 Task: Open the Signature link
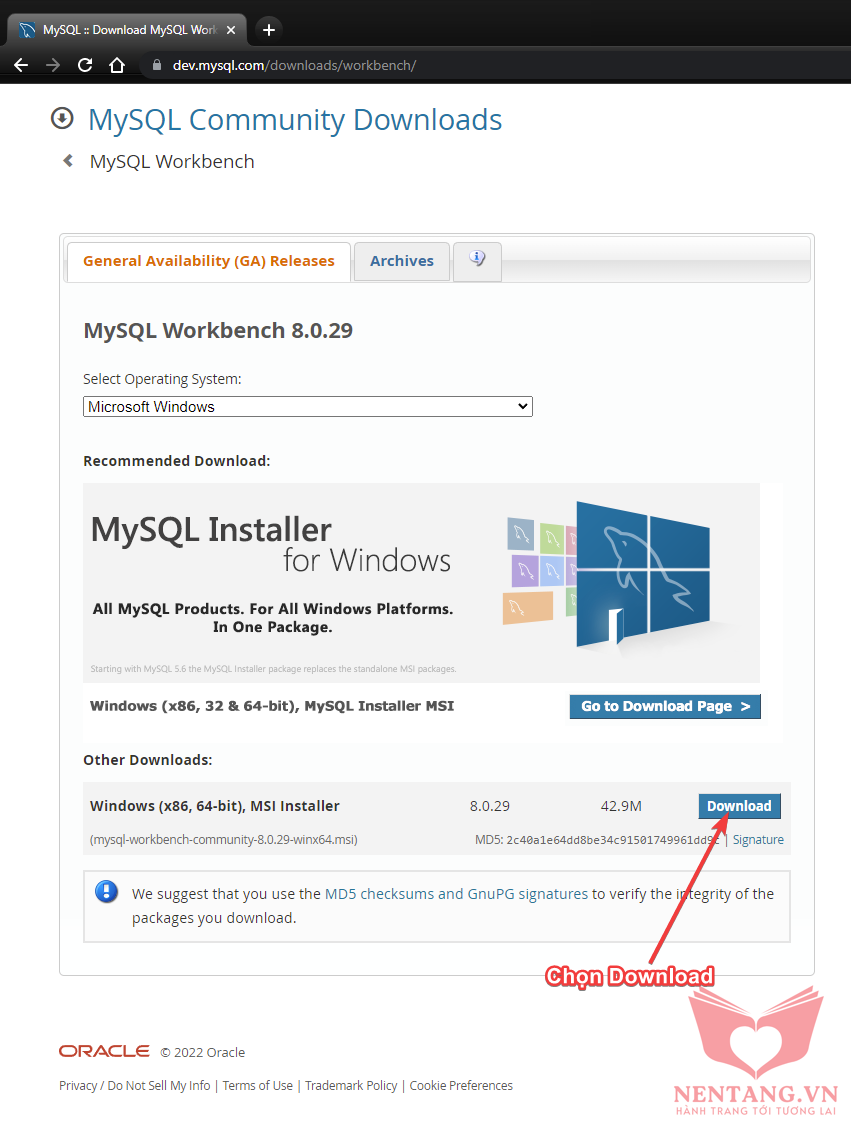coord(758,840)
